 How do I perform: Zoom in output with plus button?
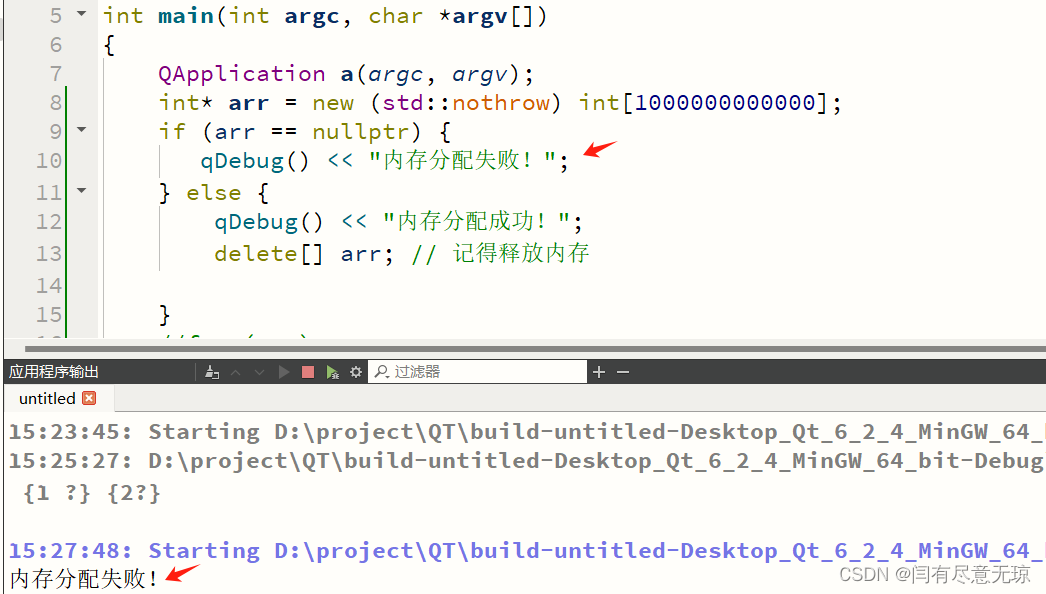[x=598, y=372]
